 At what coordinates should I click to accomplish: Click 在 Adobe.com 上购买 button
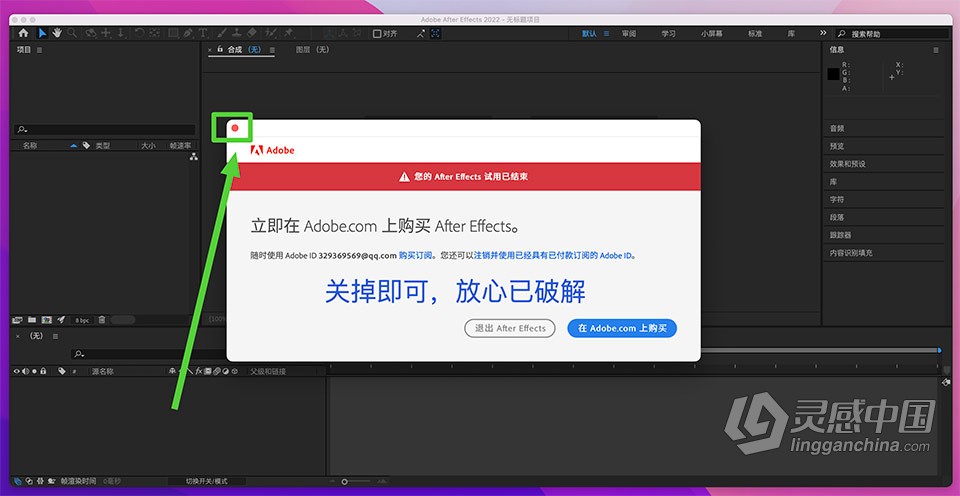(622, 328)
